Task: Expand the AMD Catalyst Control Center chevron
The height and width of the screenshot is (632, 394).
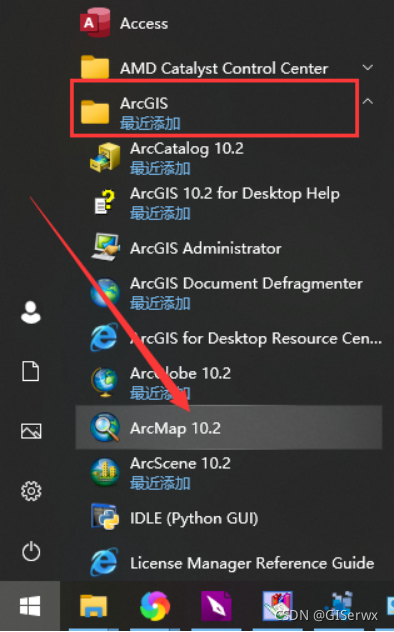Action: (x=367, y=67)
